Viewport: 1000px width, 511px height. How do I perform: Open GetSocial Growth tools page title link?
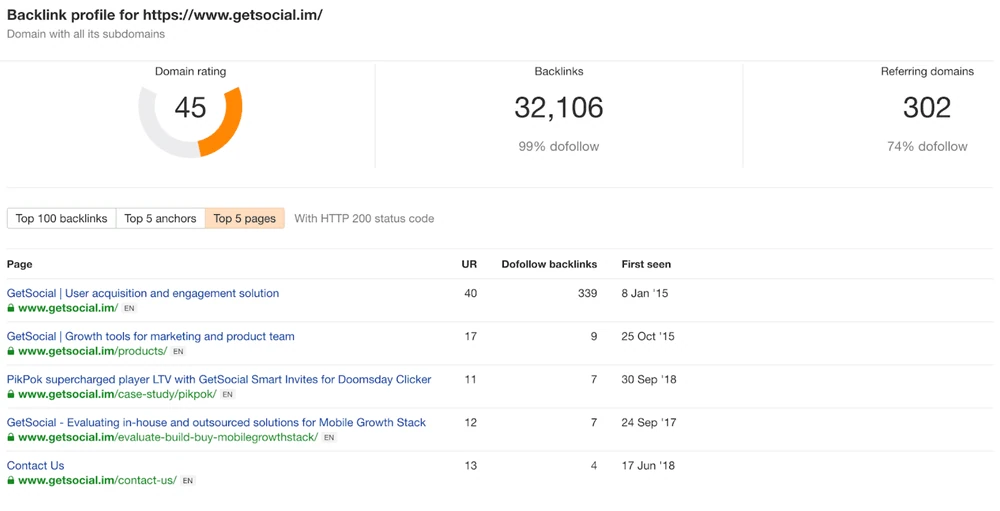151,336
